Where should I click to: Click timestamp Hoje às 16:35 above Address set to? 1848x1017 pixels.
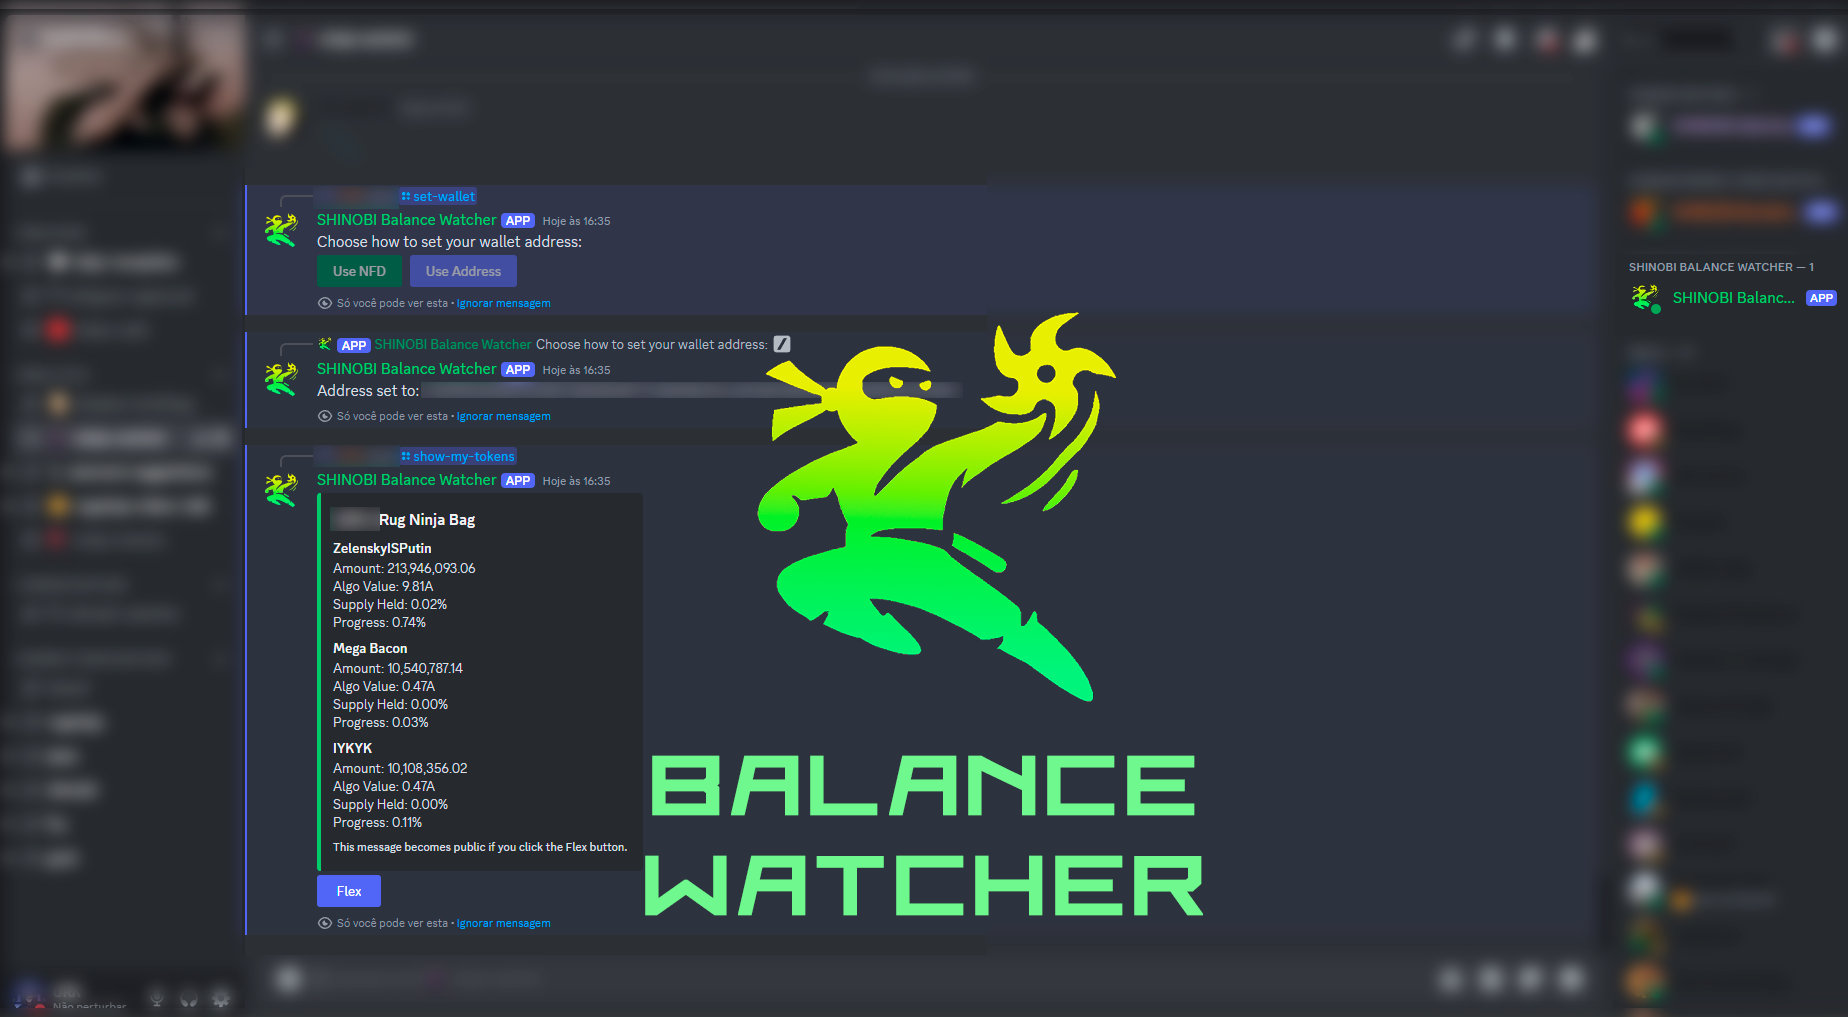(x=576, y=370)
